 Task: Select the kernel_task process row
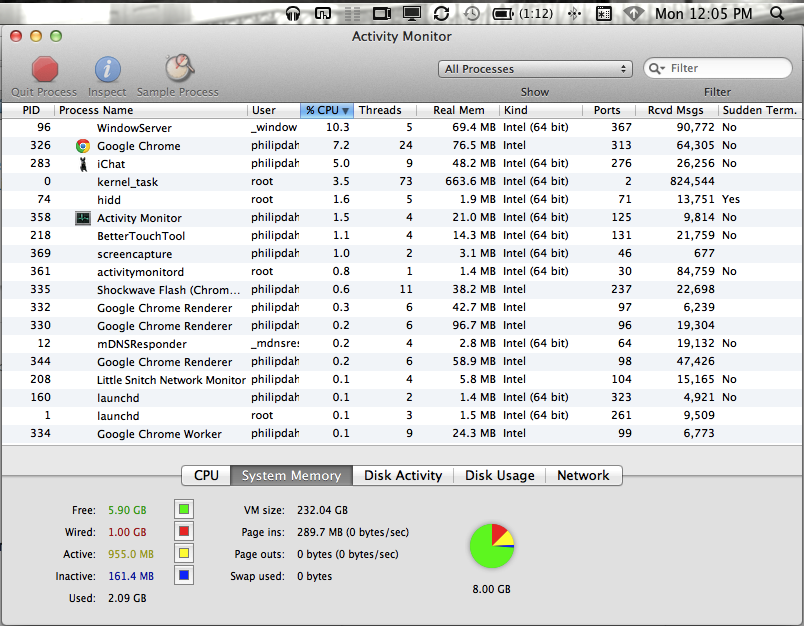coord(401,181)
